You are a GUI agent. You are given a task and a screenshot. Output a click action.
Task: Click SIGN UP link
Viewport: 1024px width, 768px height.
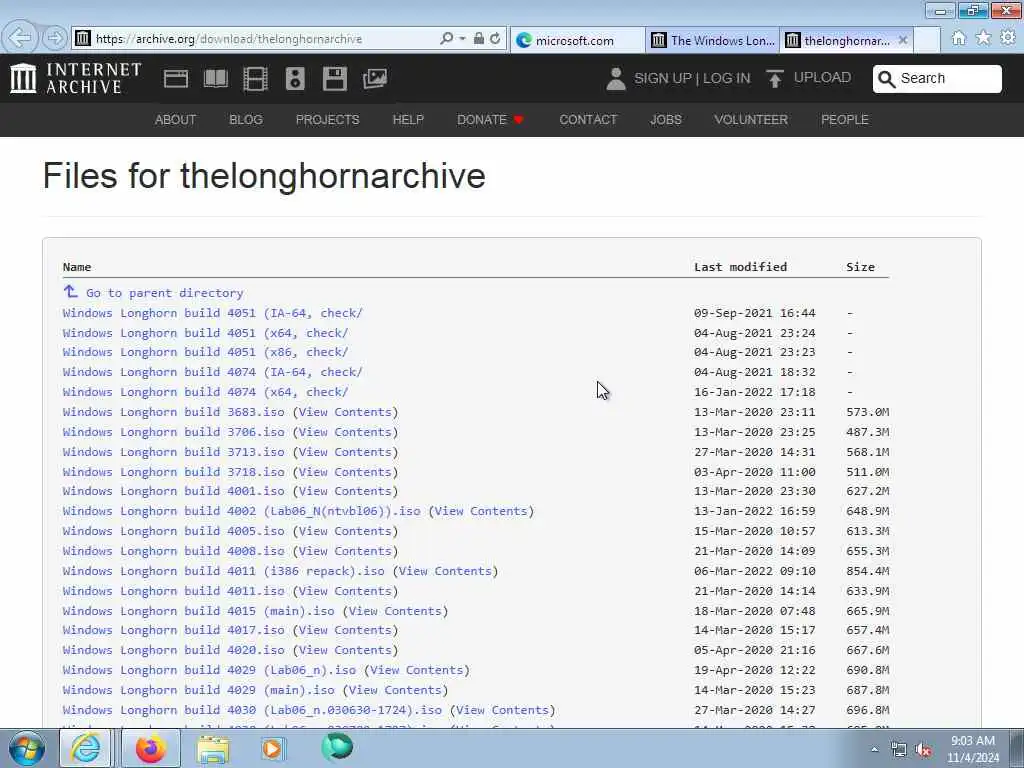[662, 78]
